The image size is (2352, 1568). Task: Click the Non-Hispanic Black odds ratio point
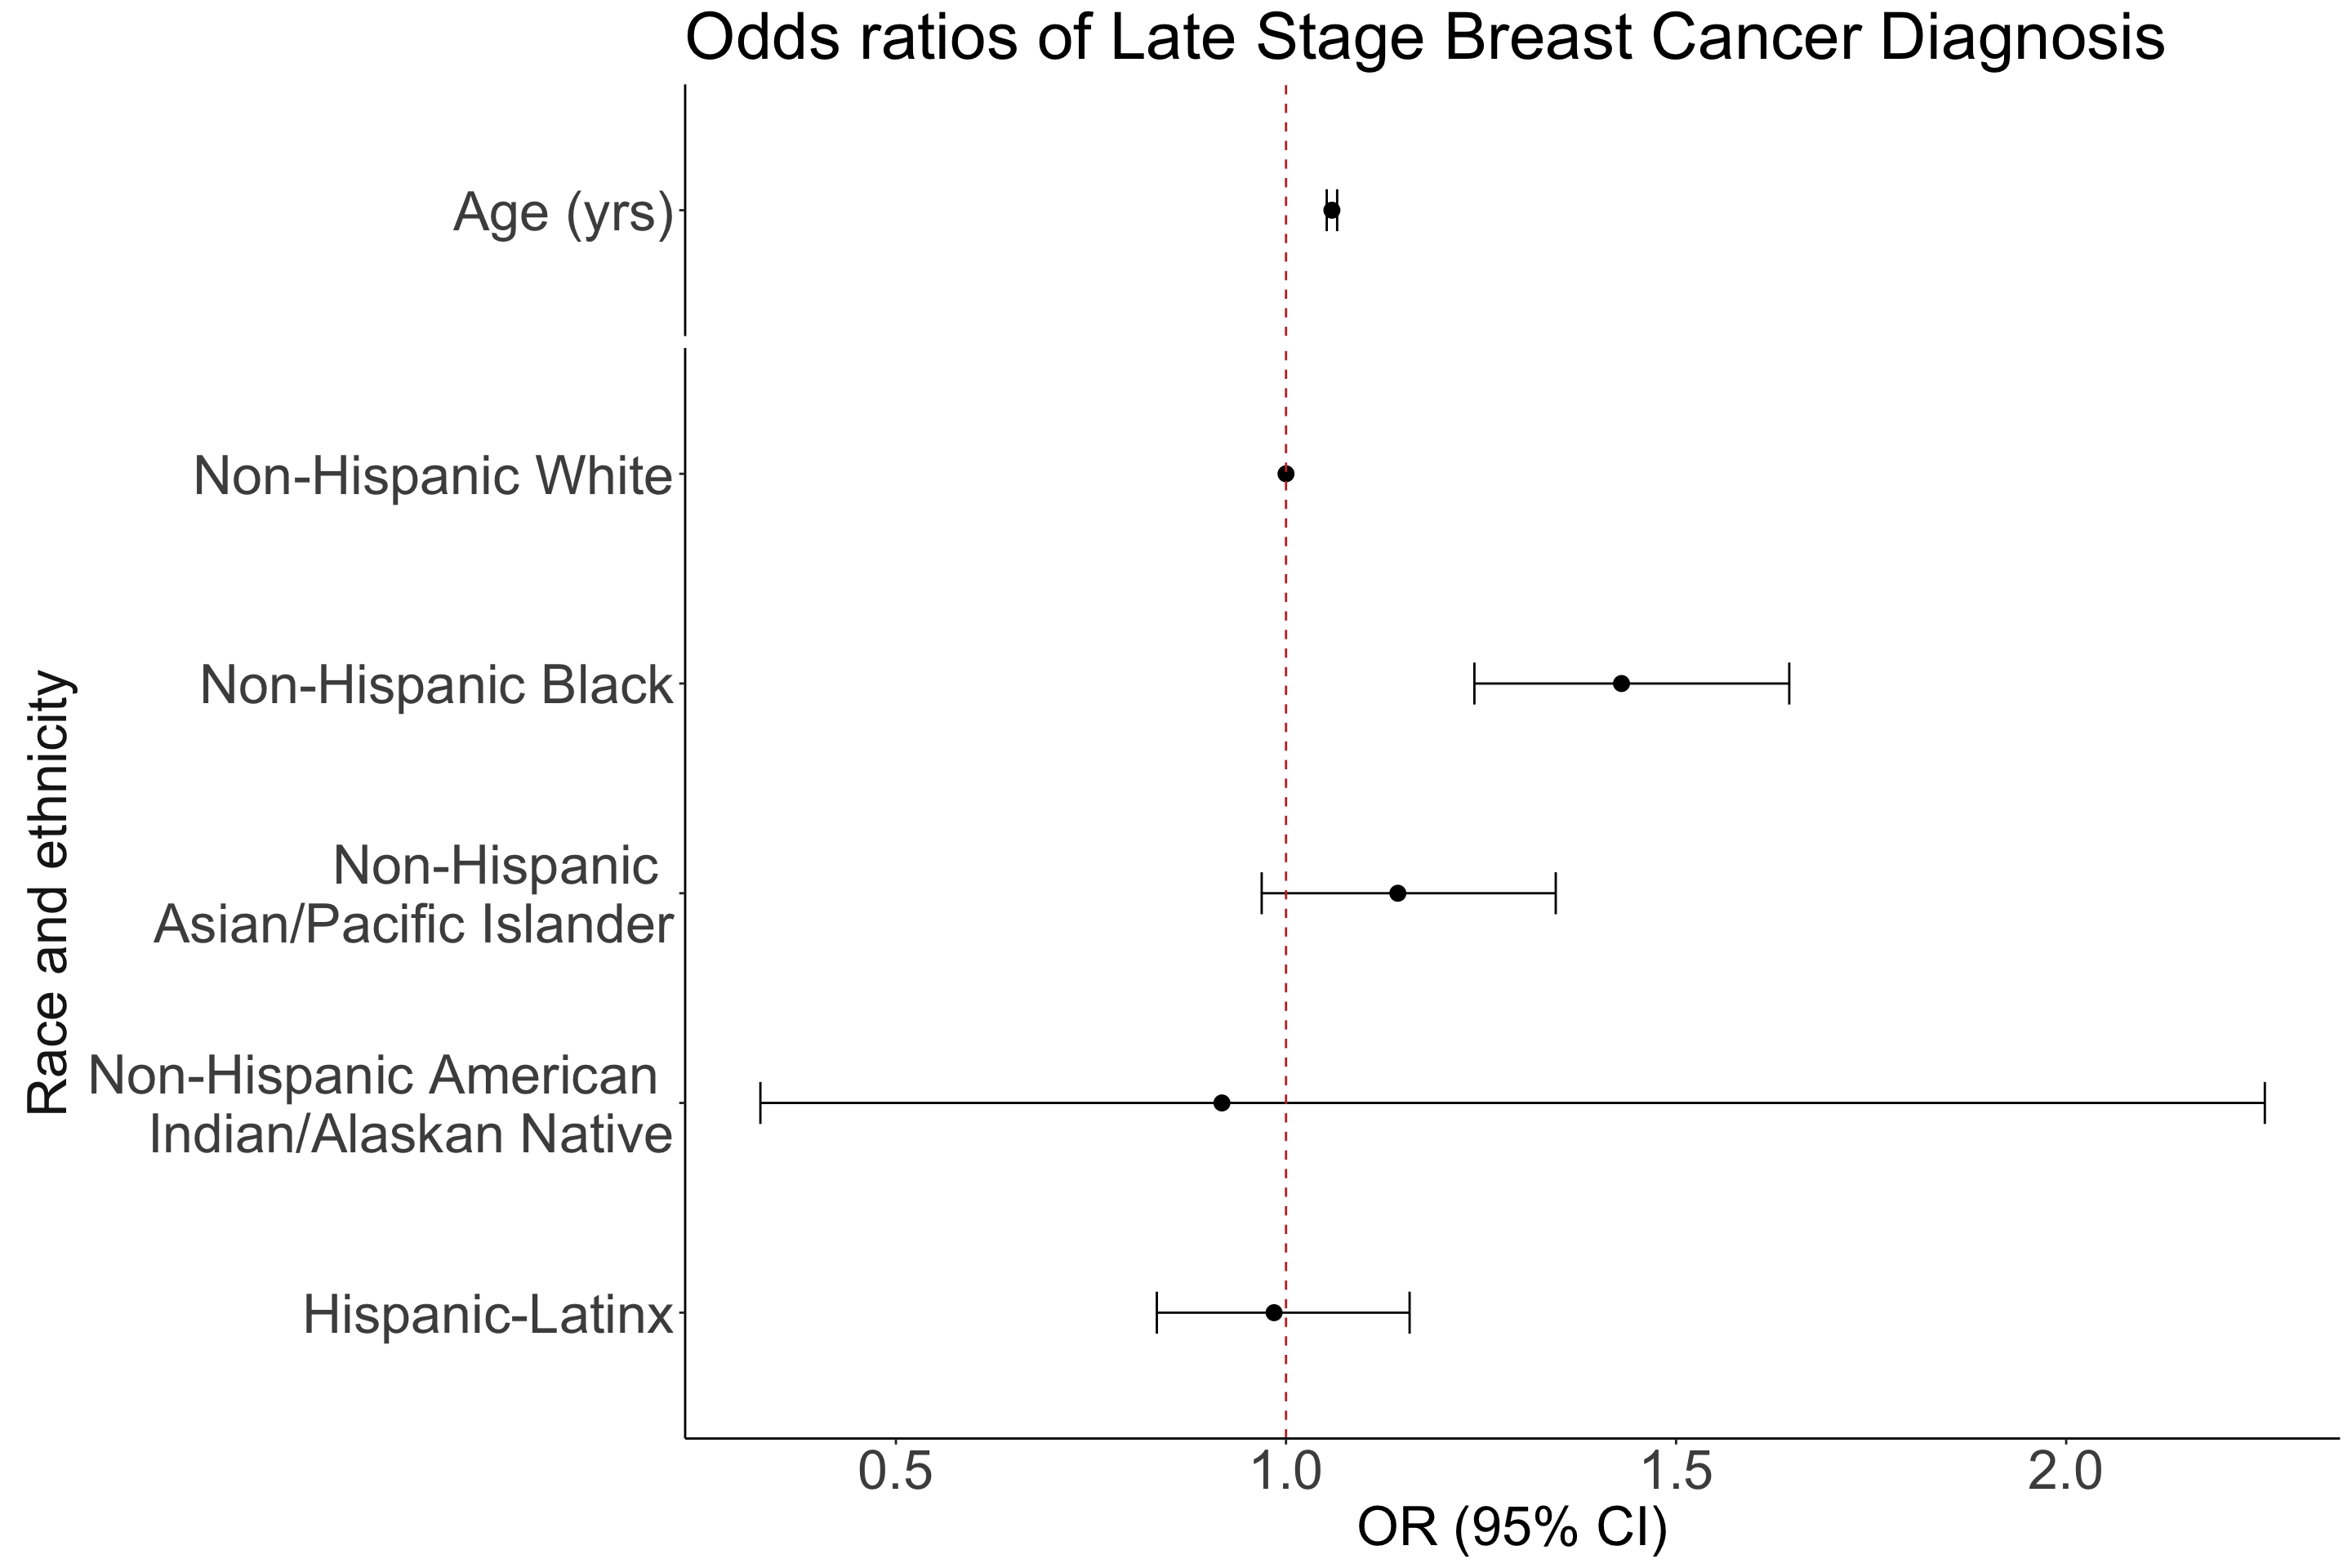coord(1621,683)
